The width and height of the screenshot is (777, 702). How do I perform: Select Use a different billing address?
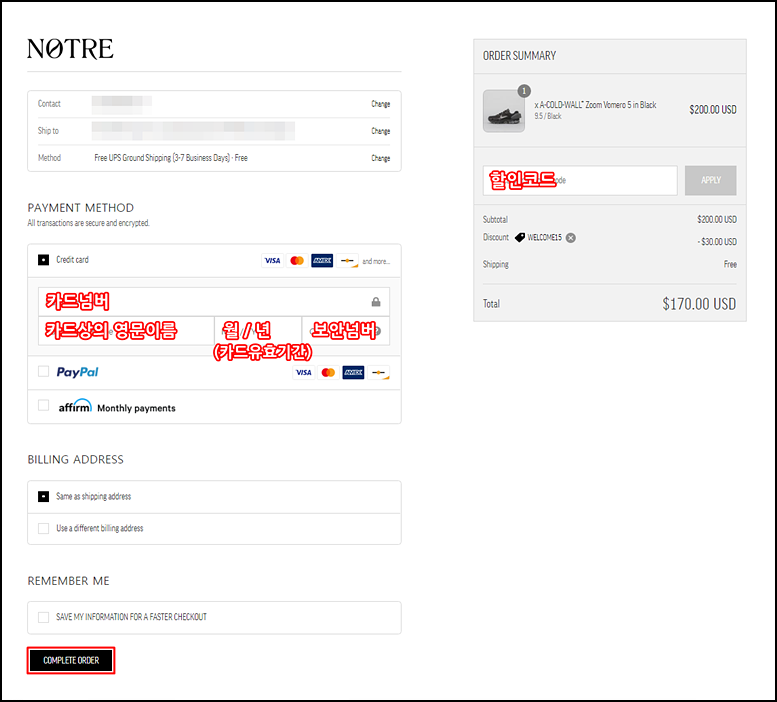(44, 529)
